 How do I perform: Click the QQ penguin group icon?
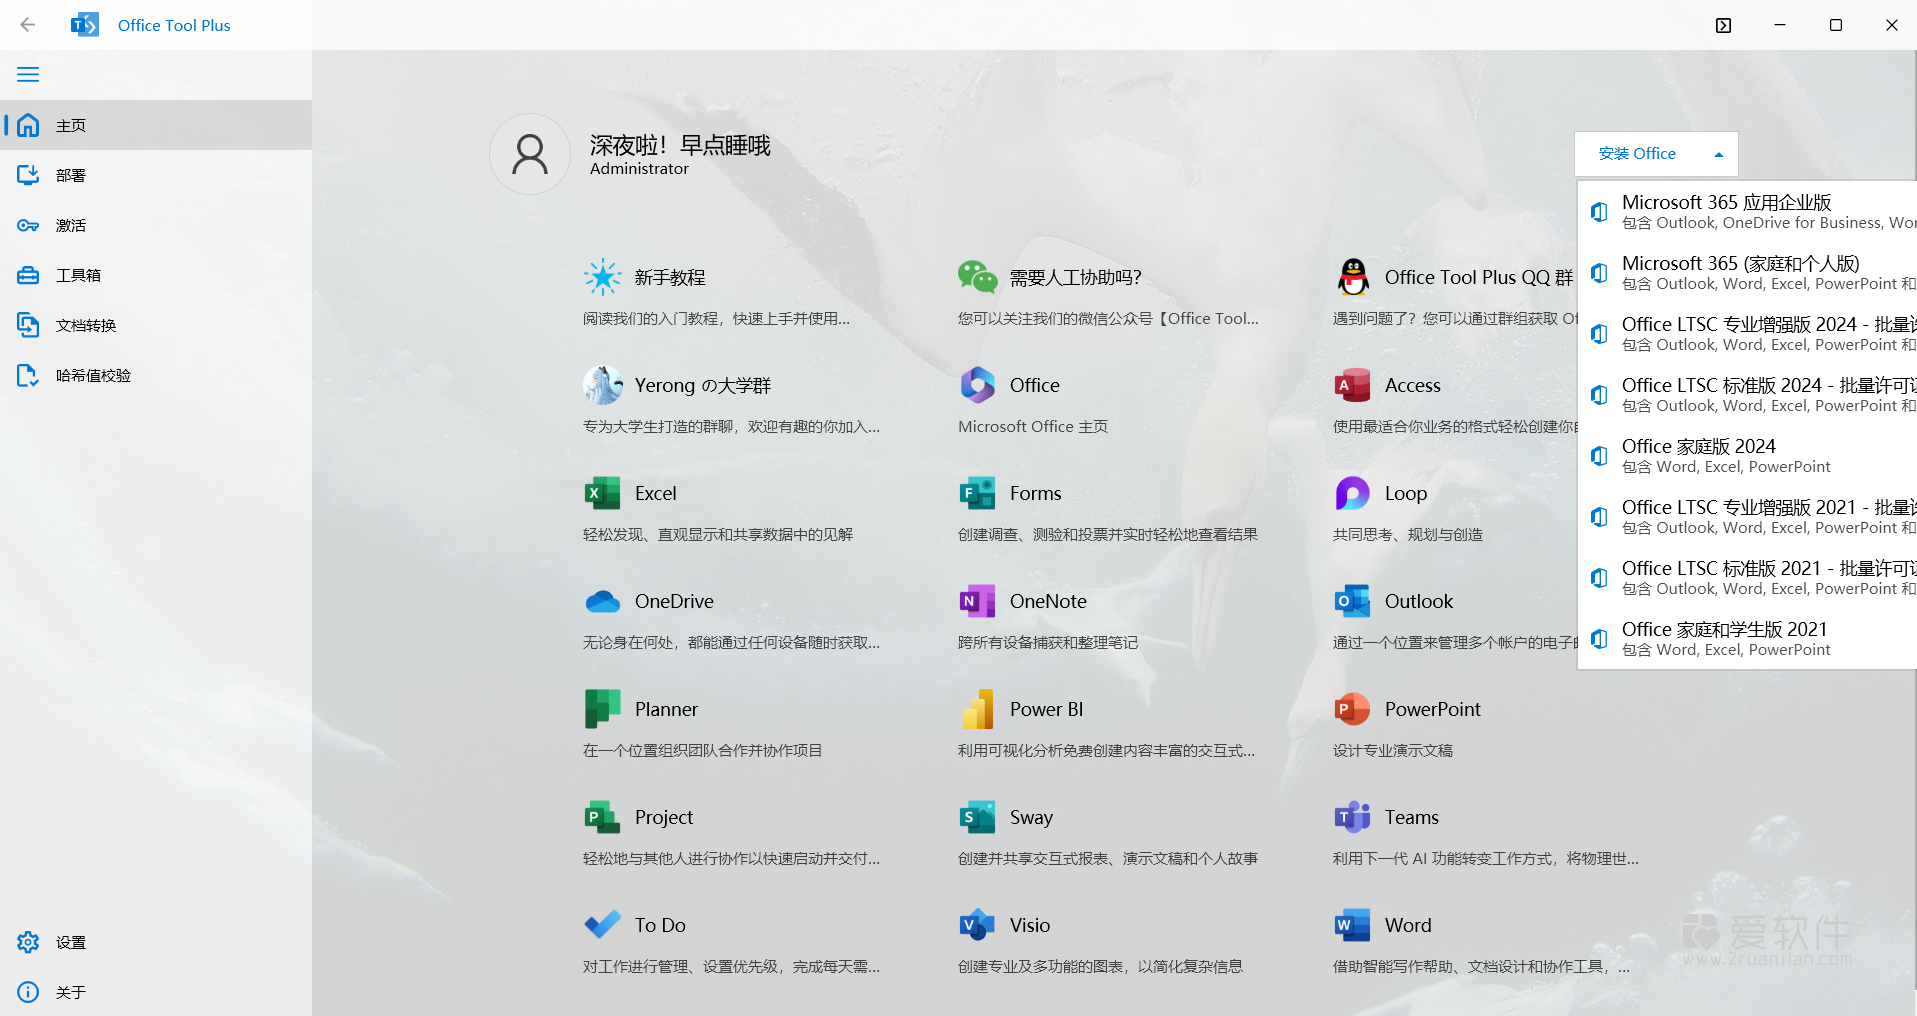click(1353, 277)
